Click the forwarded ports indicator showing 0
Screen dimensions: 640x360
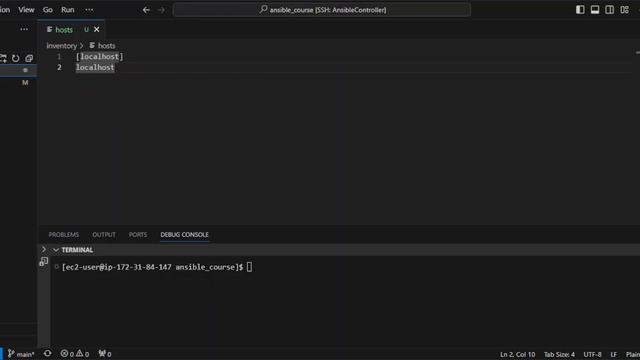[x=105, y=354]
